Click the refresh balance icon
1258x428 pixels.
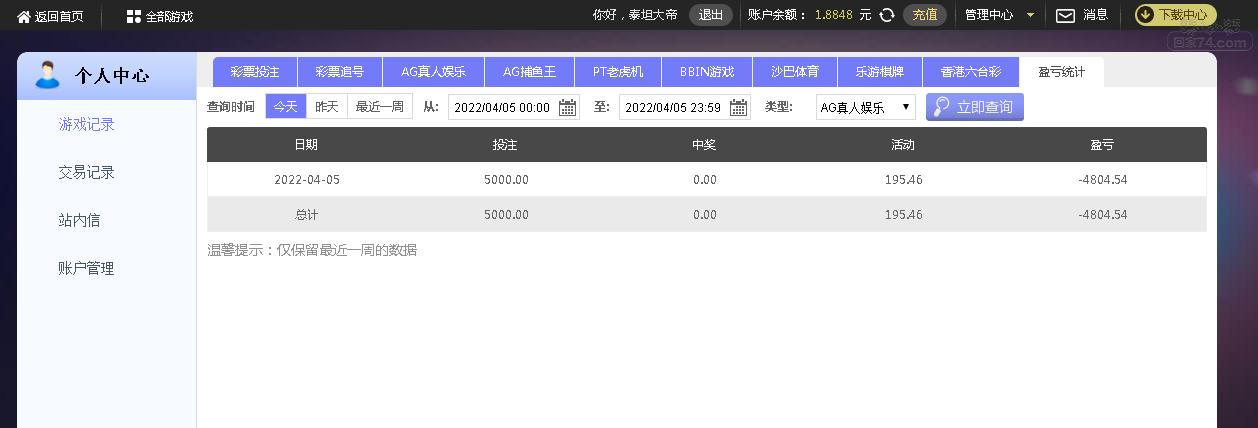(886, 15)
